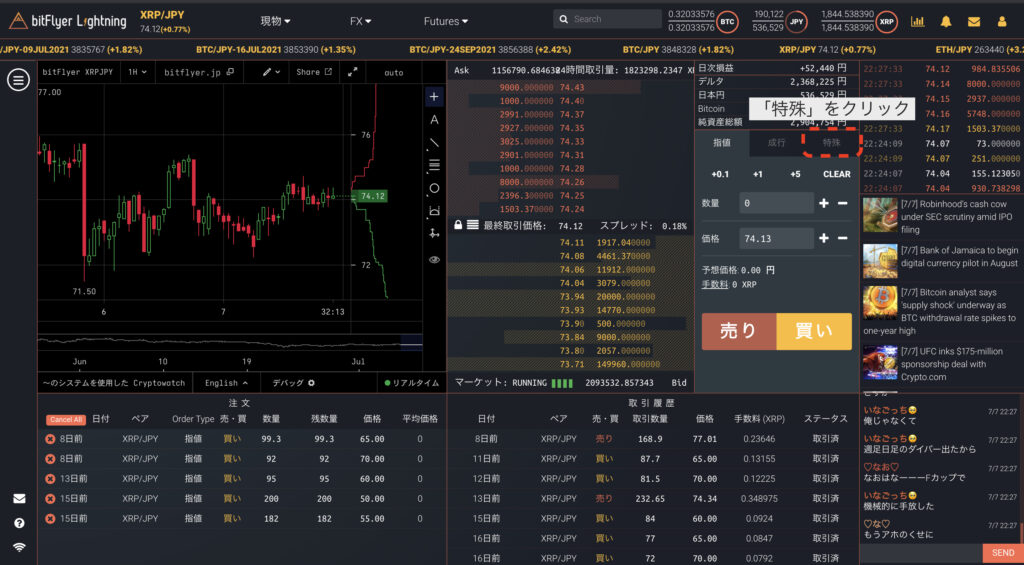The height and width of the screenshot is (565, 1024).
Task: Switch to the 成行 market order tab
Action: point(776,142)
